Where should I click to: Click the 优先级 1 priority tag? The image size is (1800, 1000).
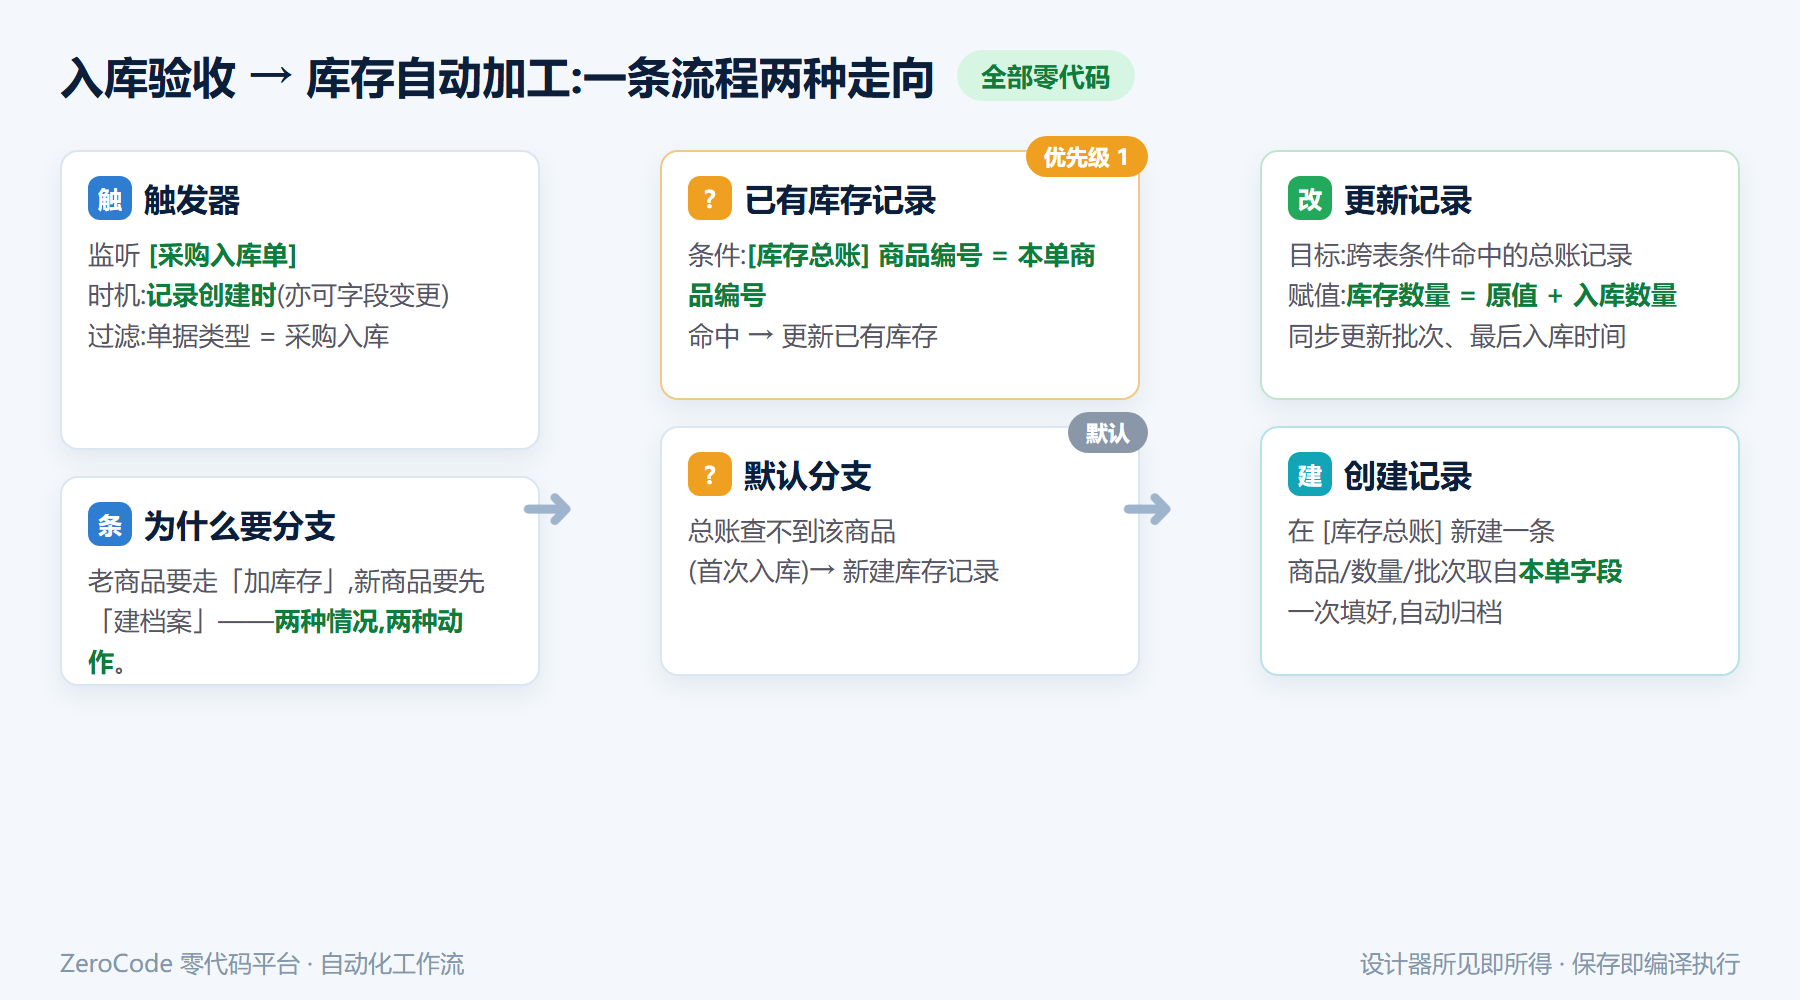click(x=1086, y=157)
